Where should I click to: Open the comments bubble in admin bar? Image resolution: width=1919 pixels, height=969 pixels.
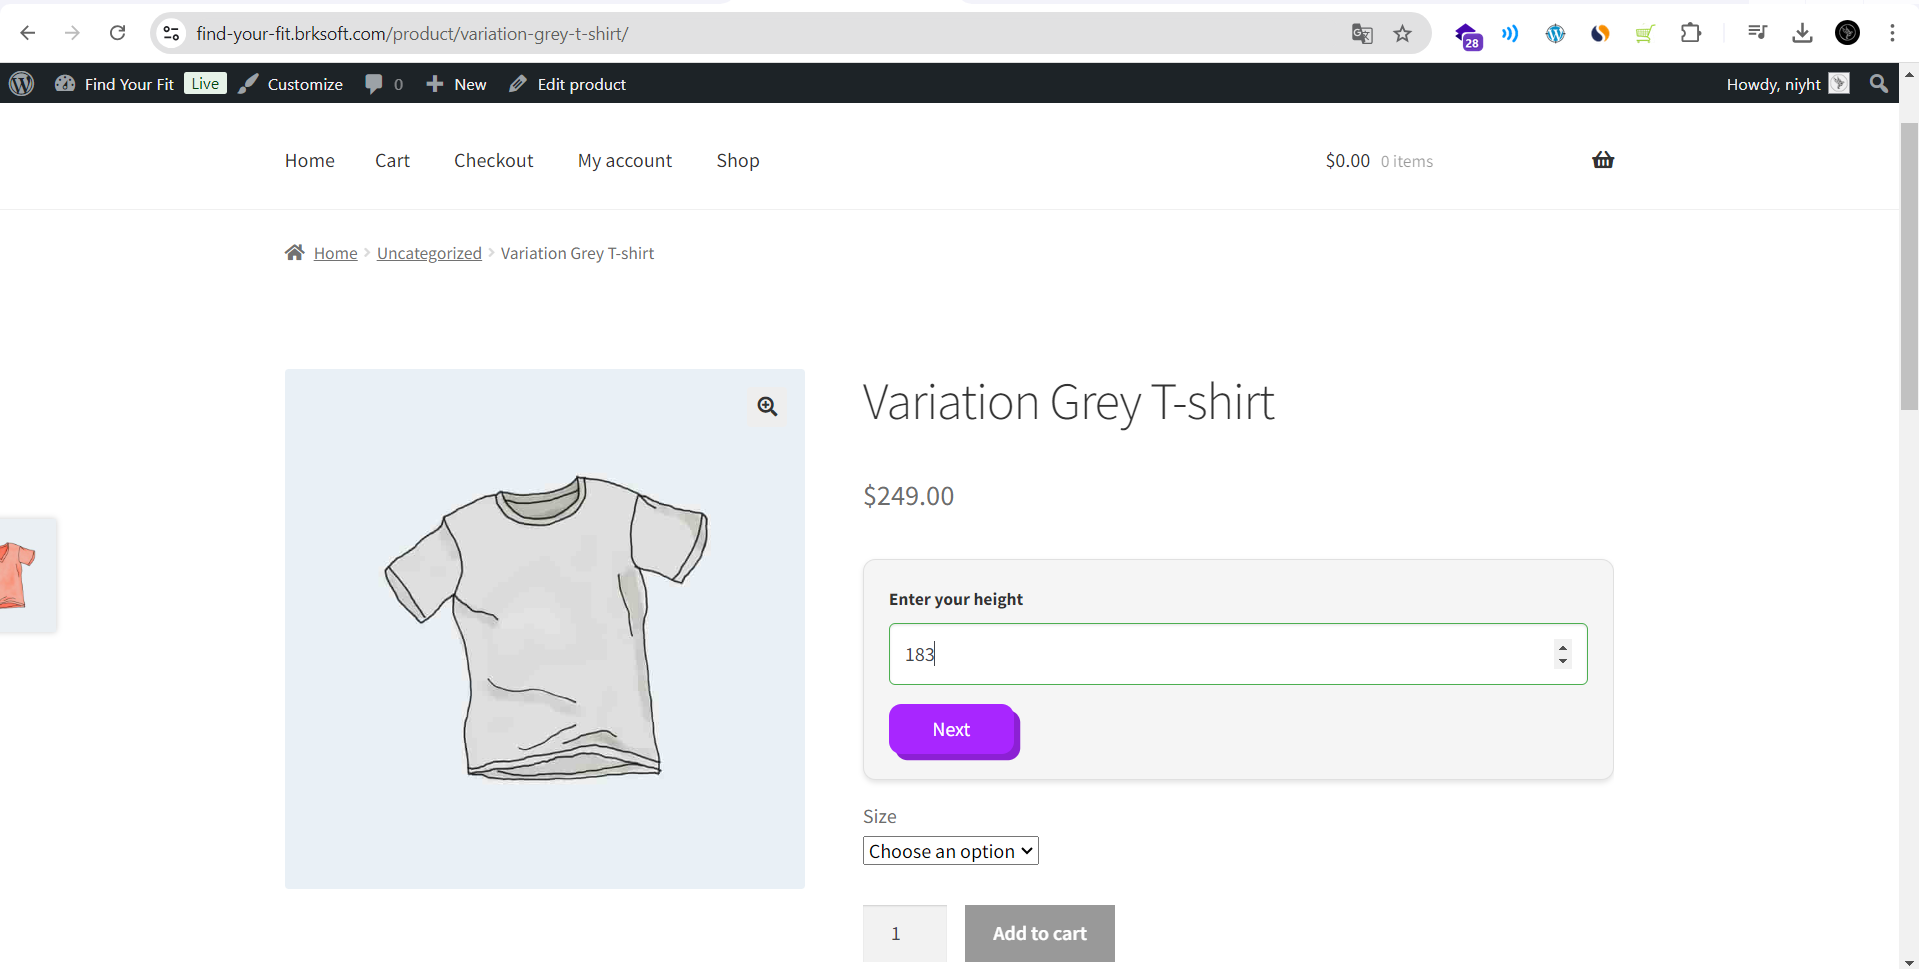[383, 84]
